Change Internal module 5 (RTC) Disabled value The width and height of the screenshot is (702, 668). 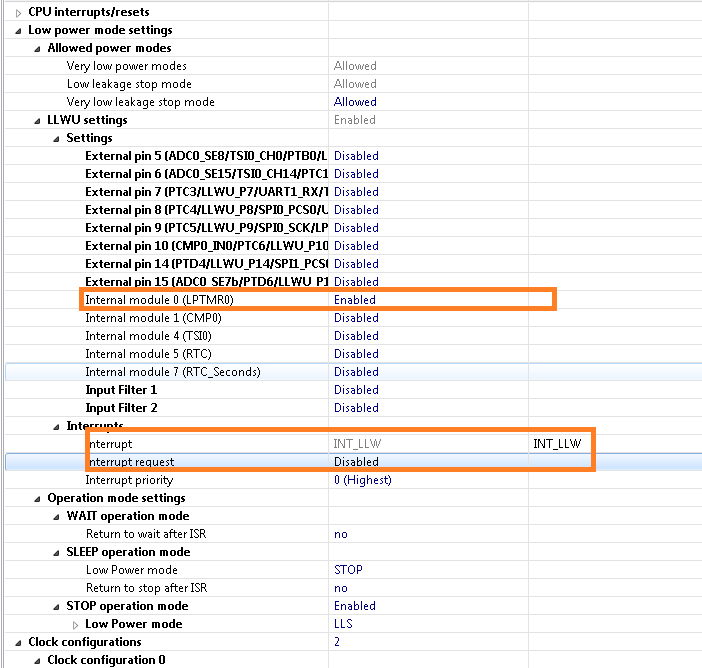pos(356,354)
